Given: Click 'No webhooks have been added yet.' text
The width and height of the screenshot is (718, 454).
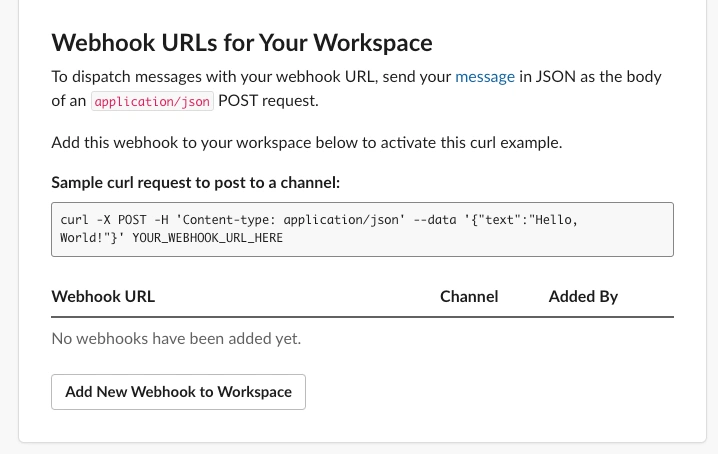Looking at the screenshot, I should point(176,339).
